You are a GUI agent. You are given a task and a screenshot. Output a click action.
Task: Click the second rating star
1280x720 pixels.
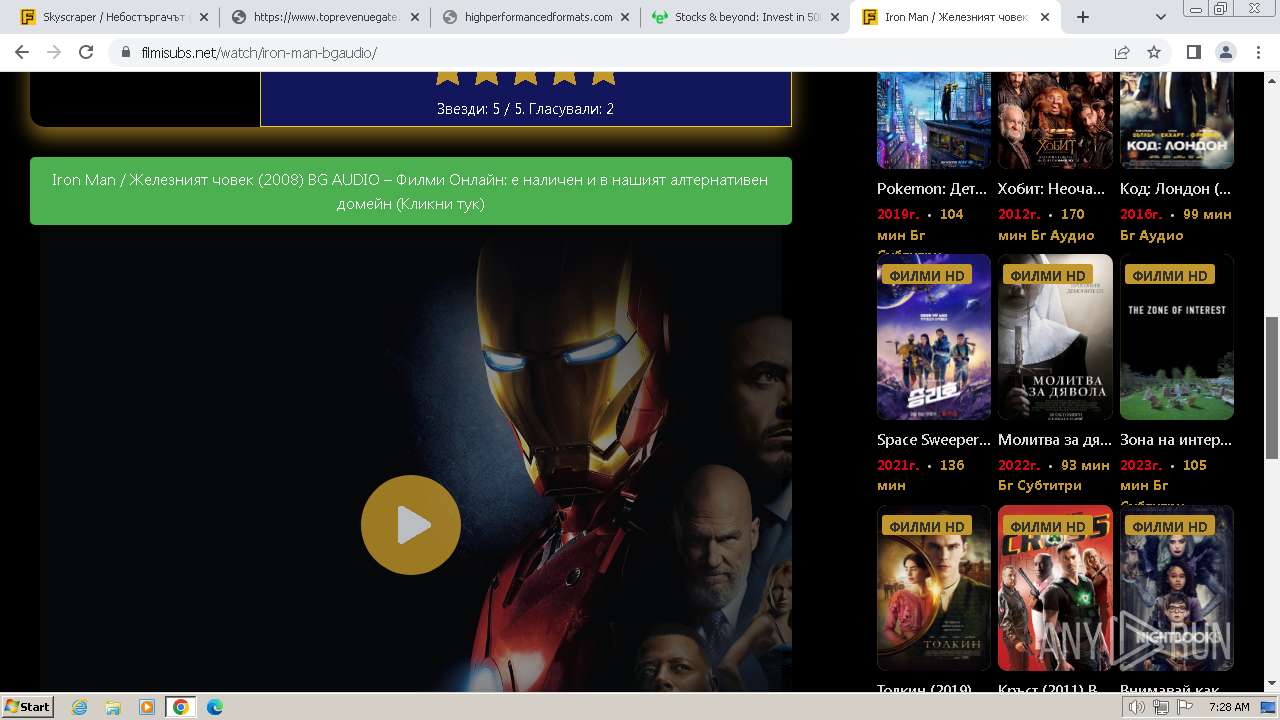(x=486, y=77)
